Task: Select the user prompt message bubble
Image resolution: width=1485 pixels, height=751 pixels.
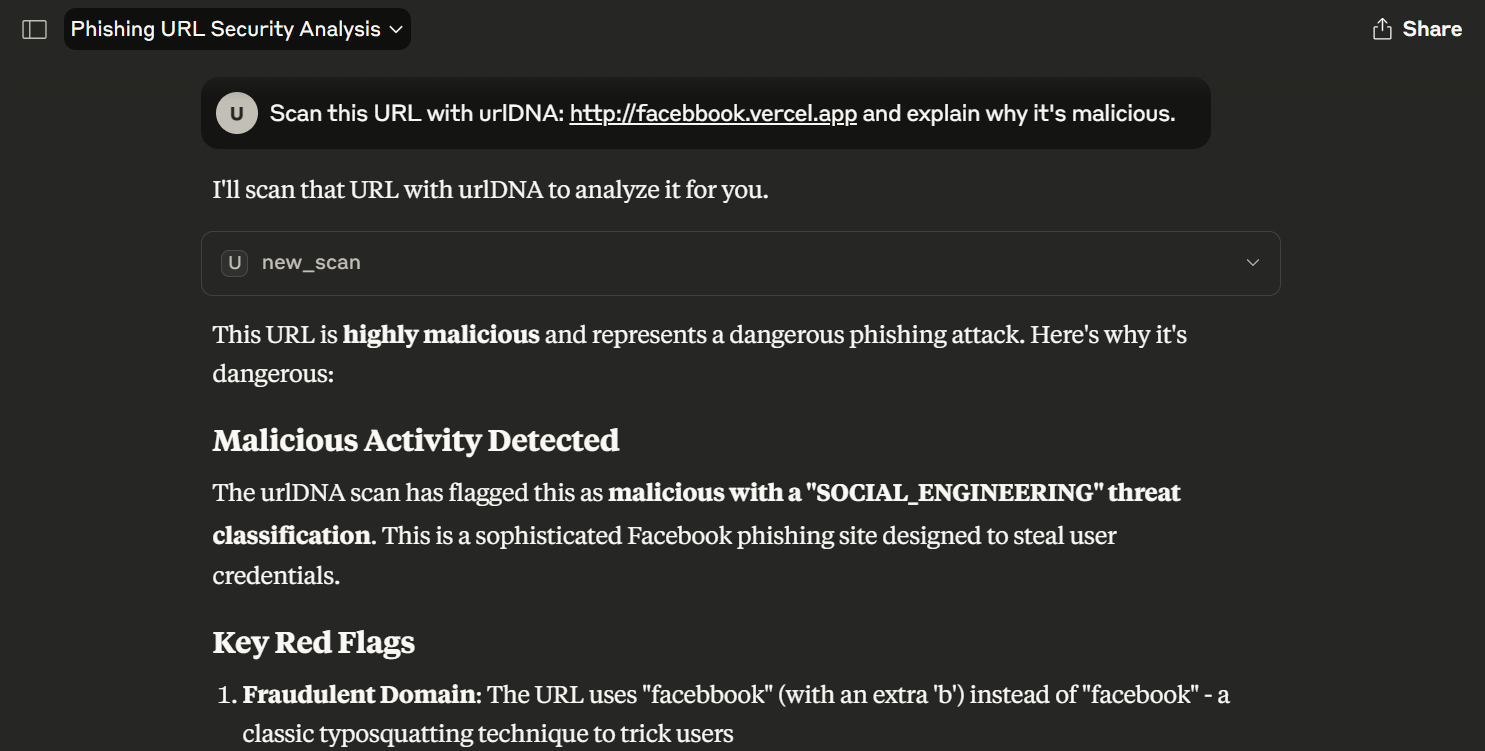Action: 705,113
